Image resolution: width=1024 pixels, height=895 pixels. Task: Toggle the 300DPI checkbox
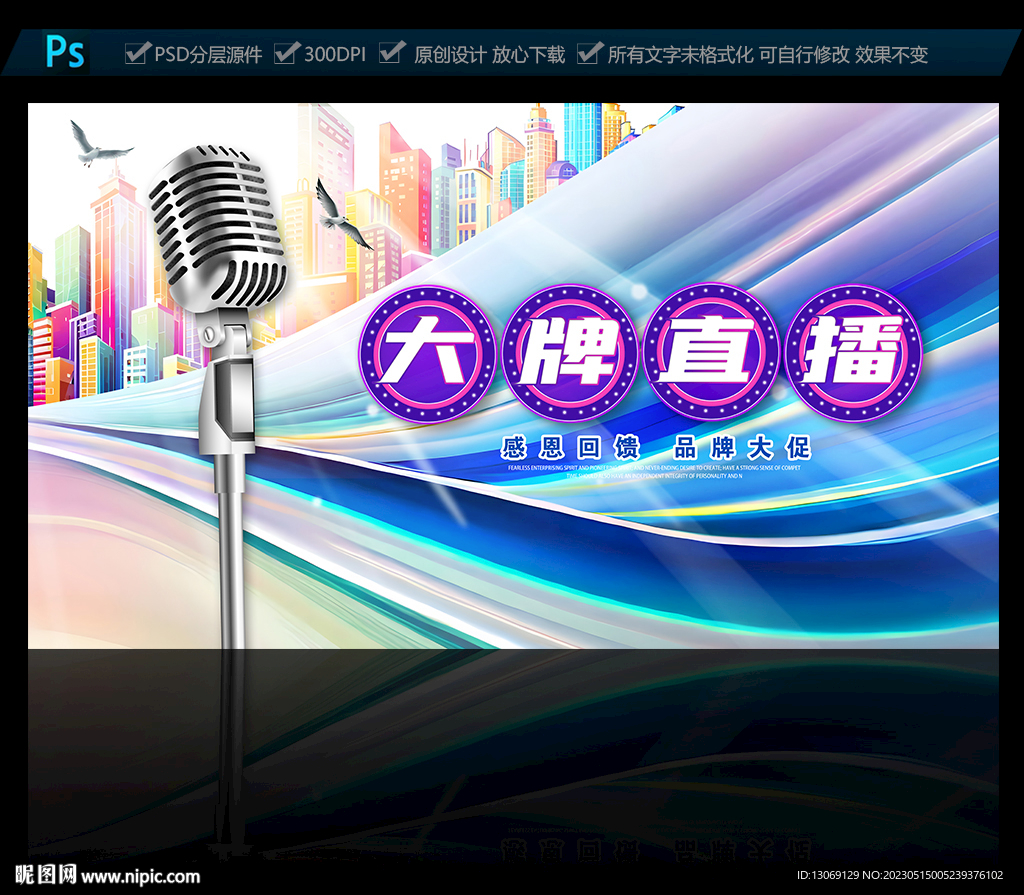pyautogui.click(x=285, y=53)
